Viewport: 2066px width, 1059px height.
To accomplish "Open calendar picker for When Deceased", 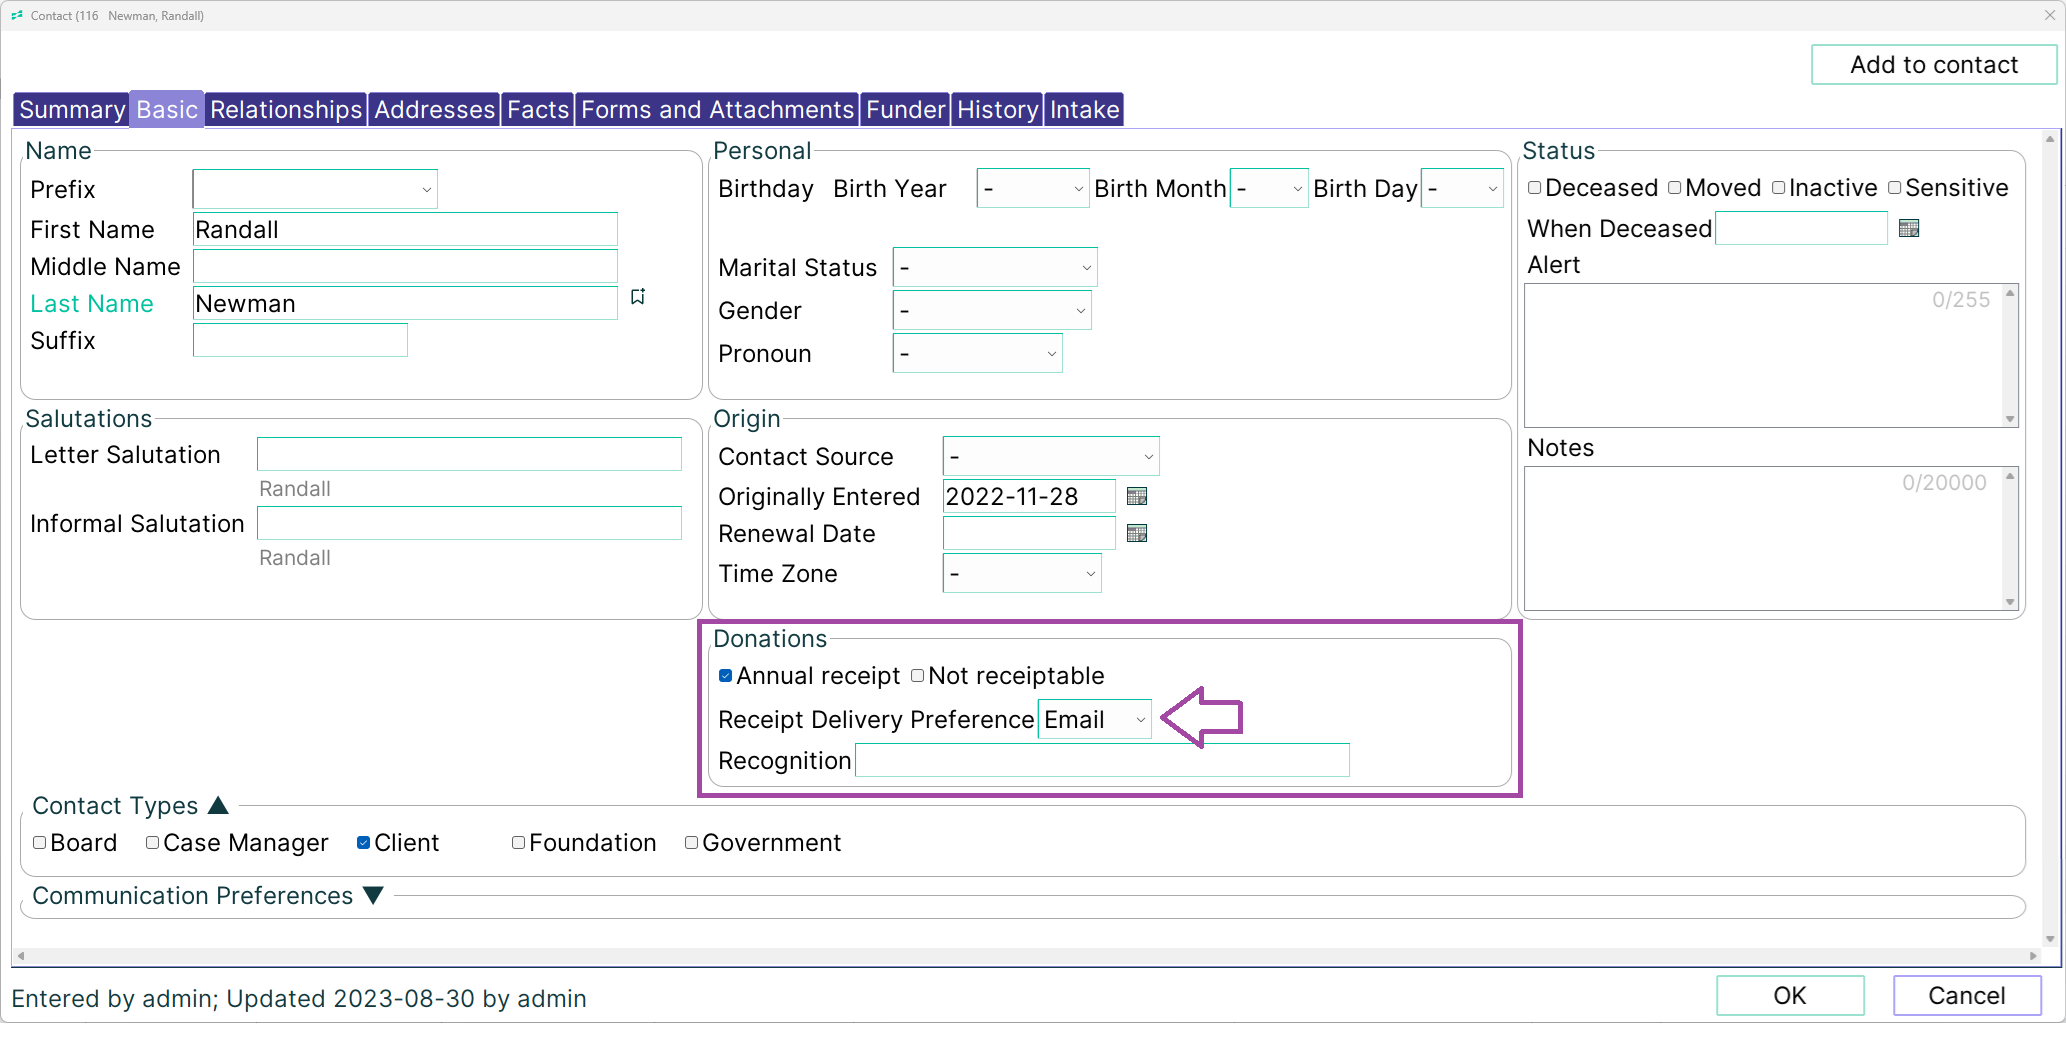I will click(x=1908, y=229).
